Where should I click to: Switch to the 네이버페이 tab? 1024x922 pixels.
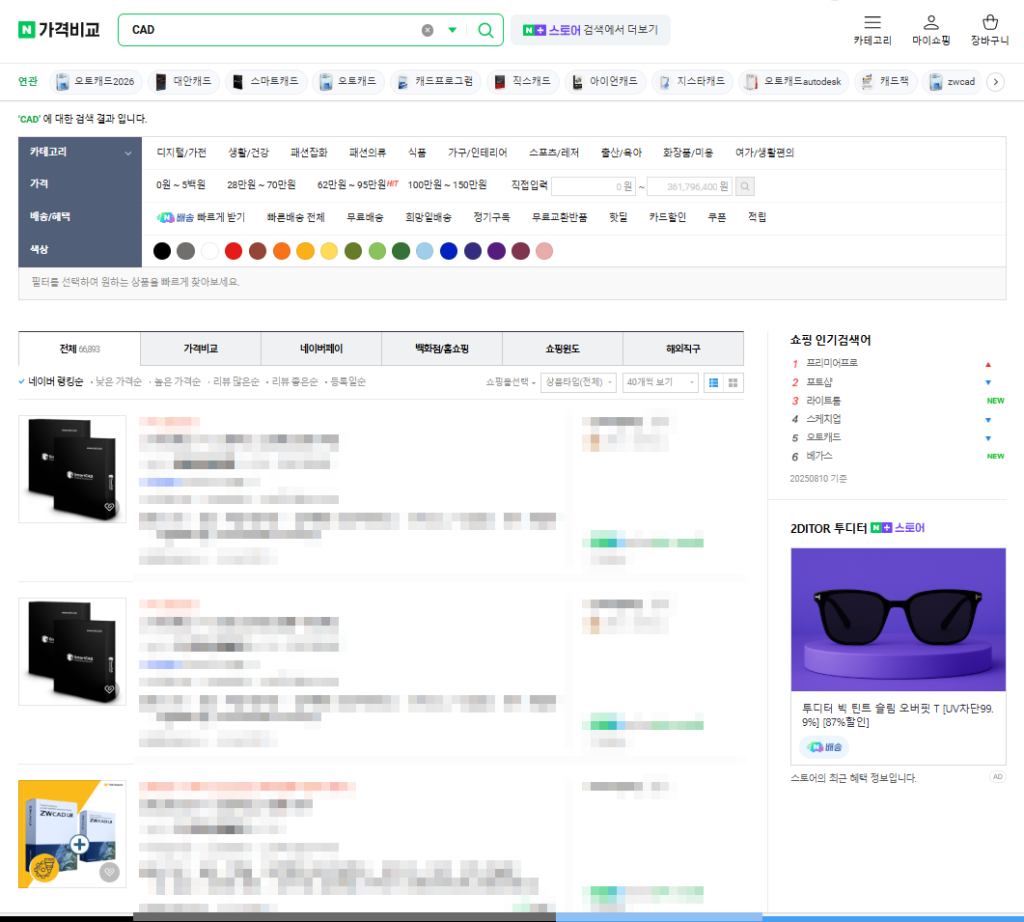[x=321, y=348]
